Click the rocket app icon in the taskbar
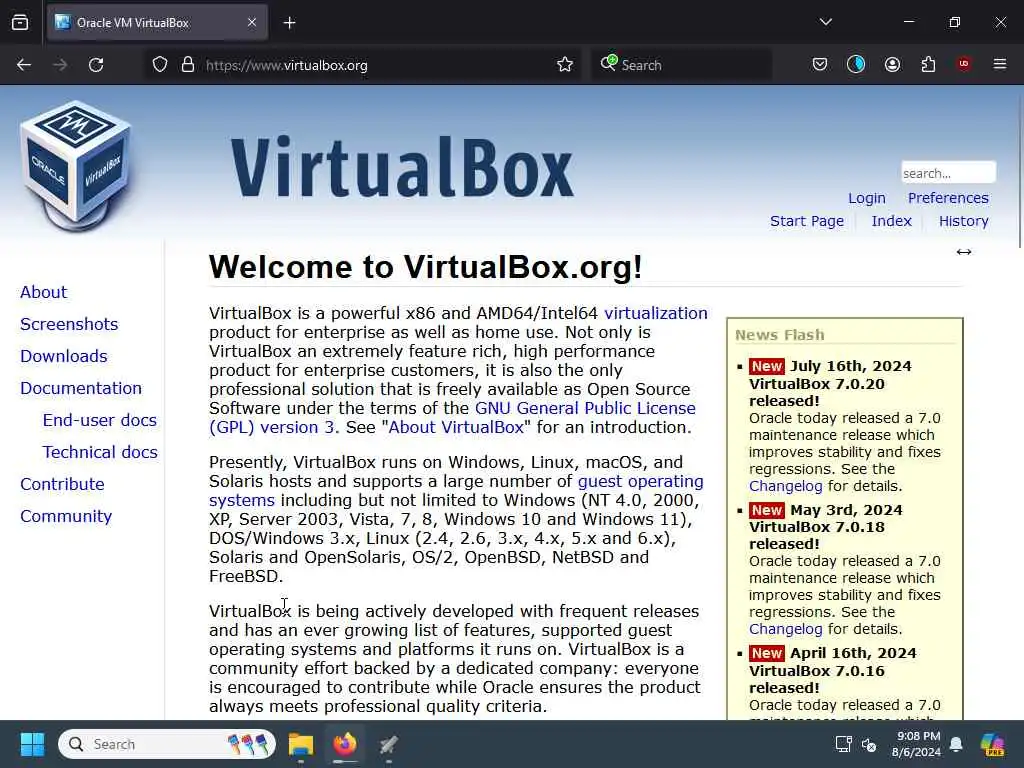The image size is (1024, 768). [389, 744]
